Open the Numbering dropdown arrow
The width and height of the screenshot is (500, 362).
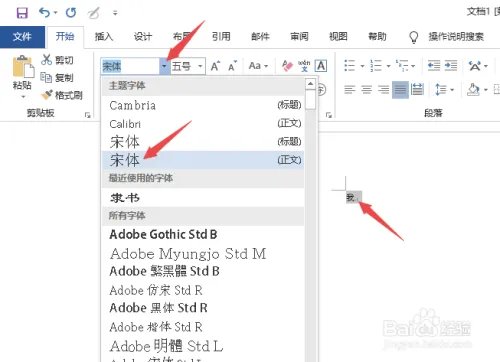[x=388, y=66]
